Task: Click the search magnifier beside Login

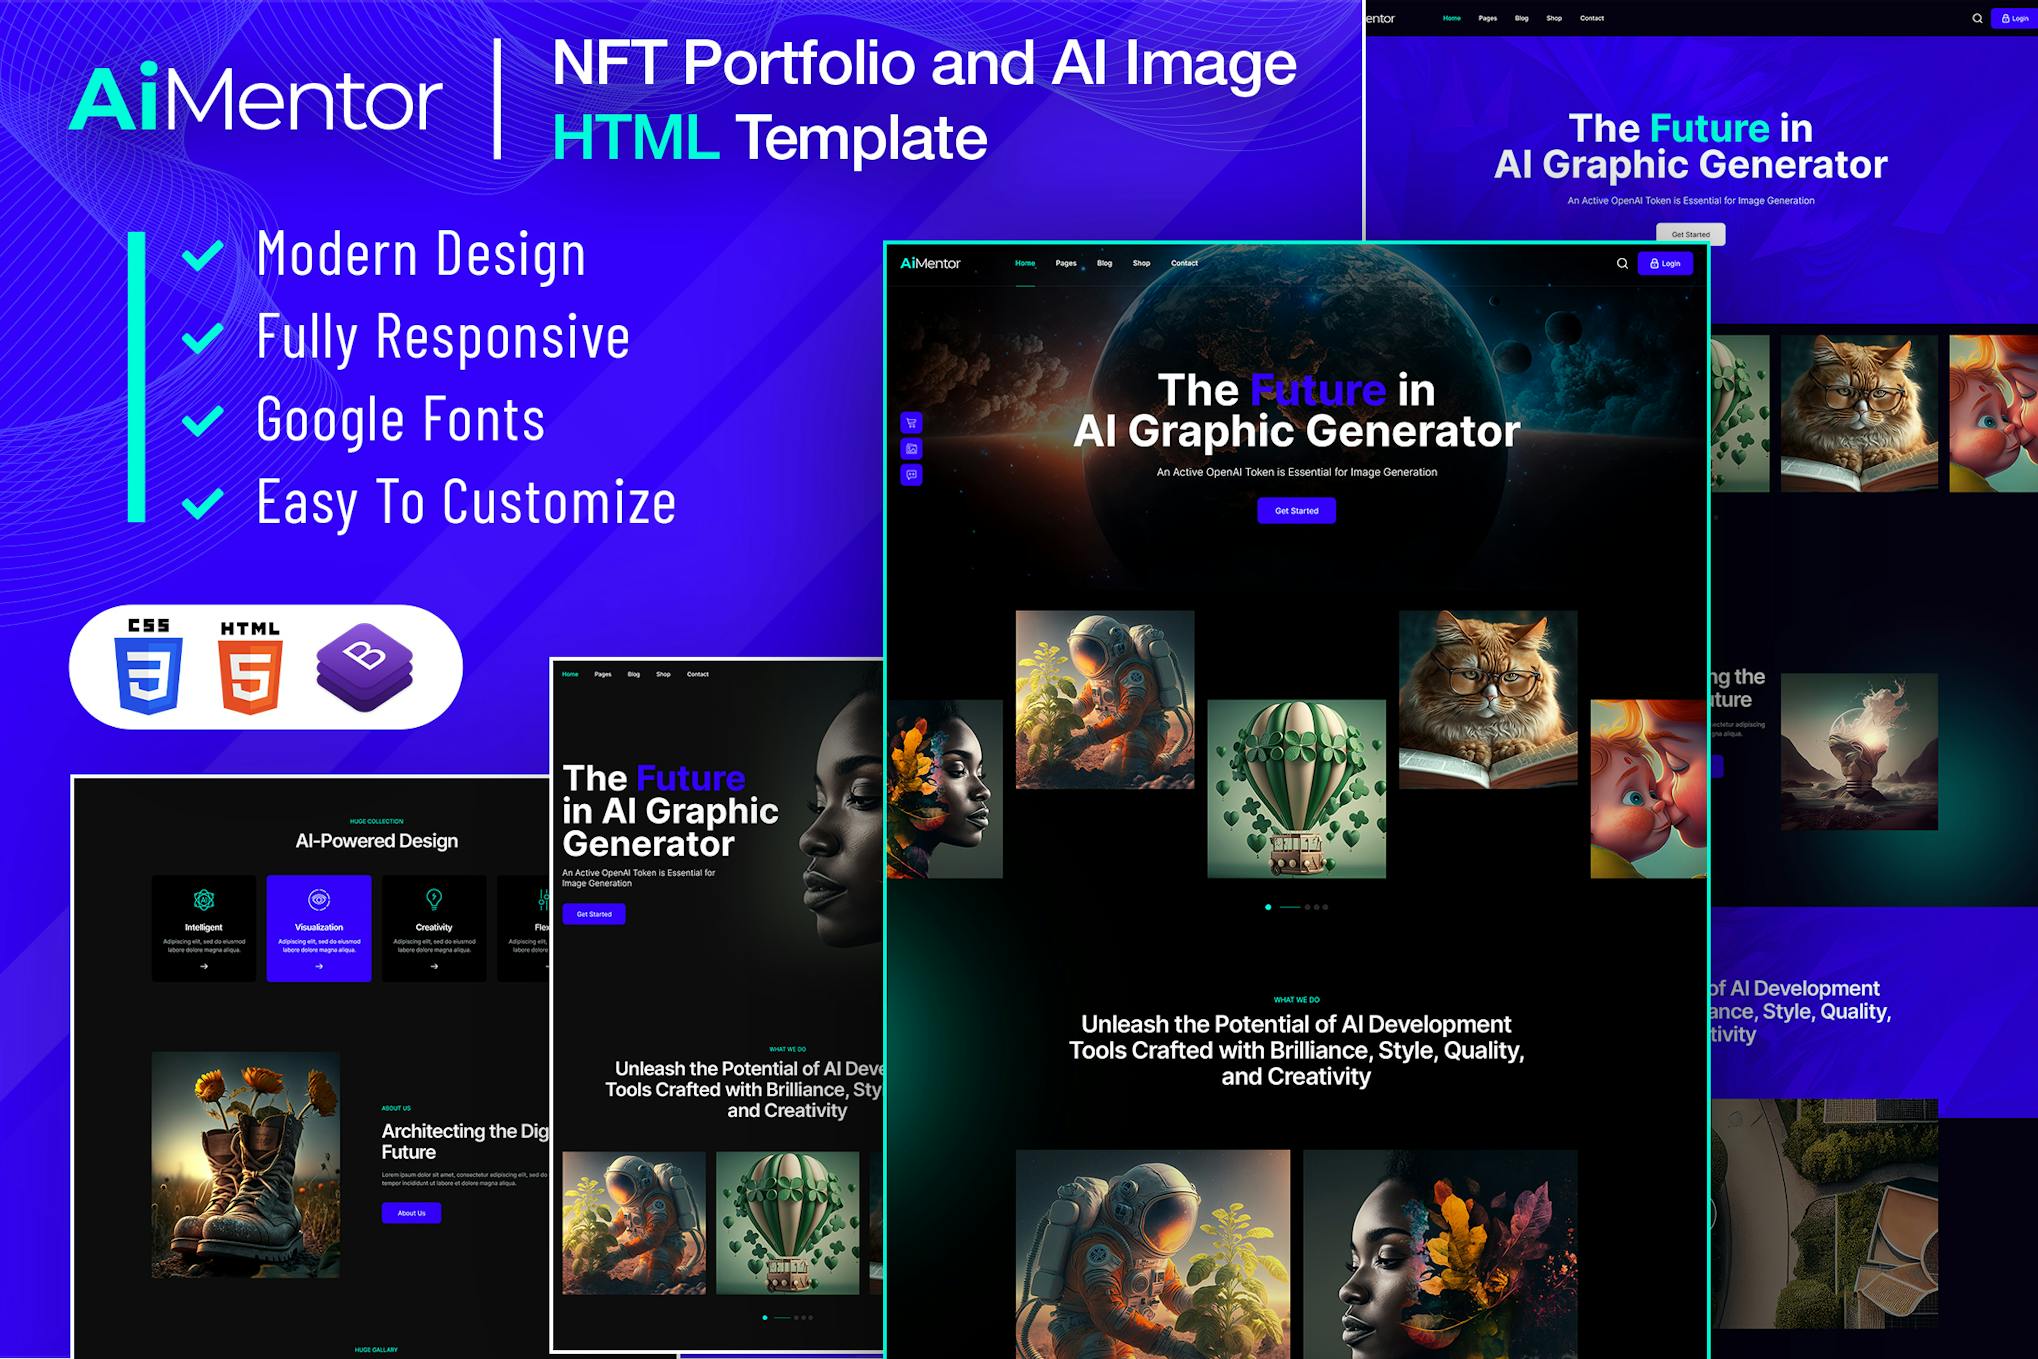Action: 1622,264
